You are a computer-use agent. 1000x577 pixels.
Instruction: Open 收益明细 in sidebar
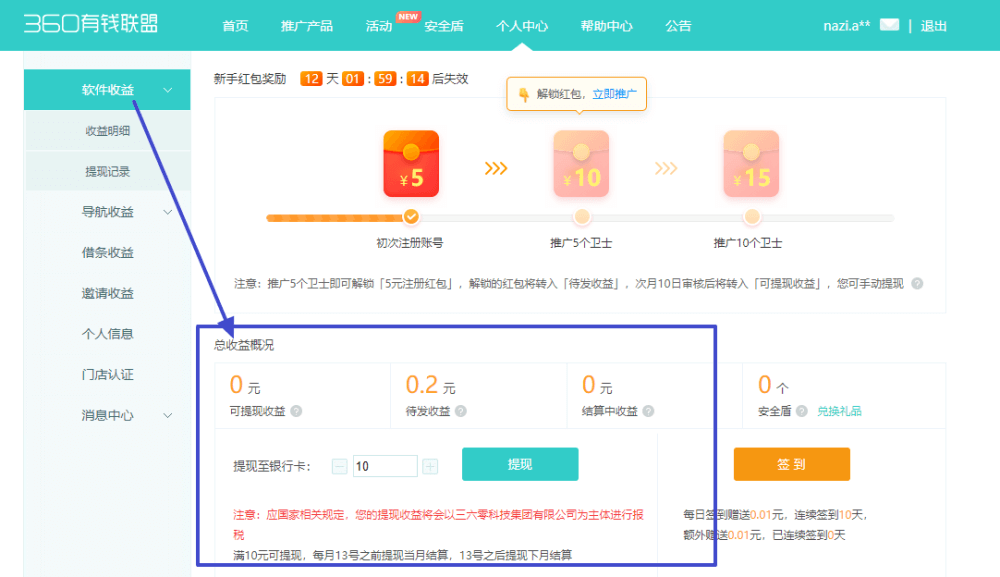pyautogui.click(x=107, y=131)
